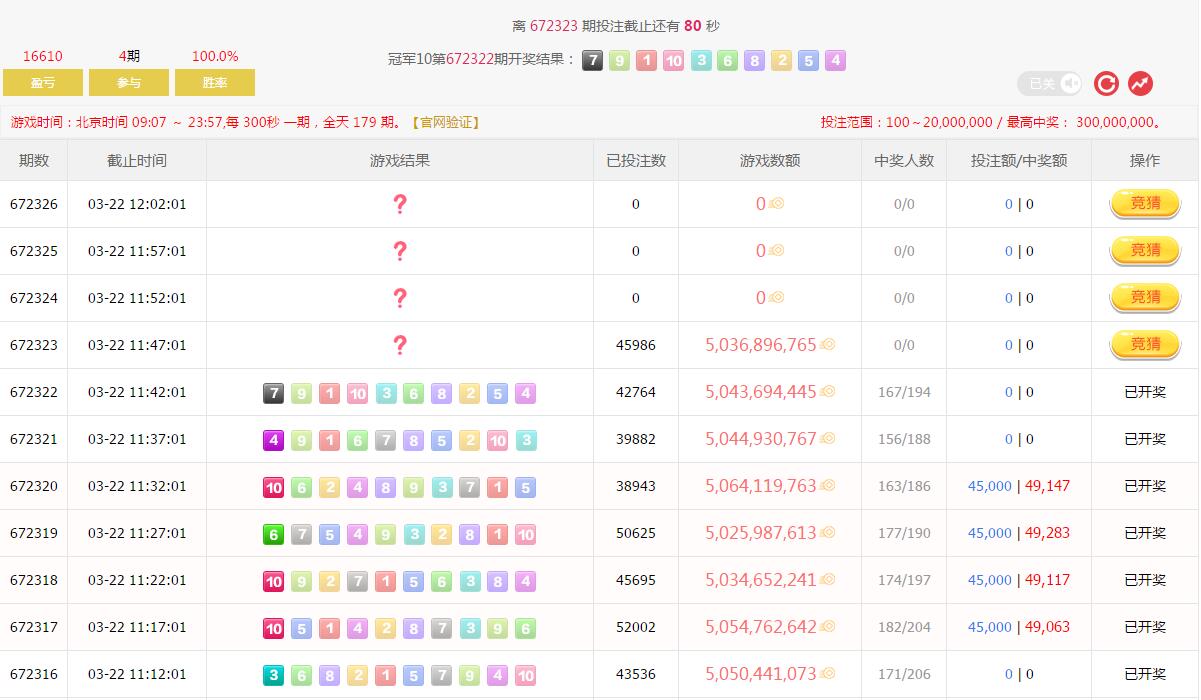
Task: Select the 参与 tab button
Action: pyautogui.click(x=129, y=83)
